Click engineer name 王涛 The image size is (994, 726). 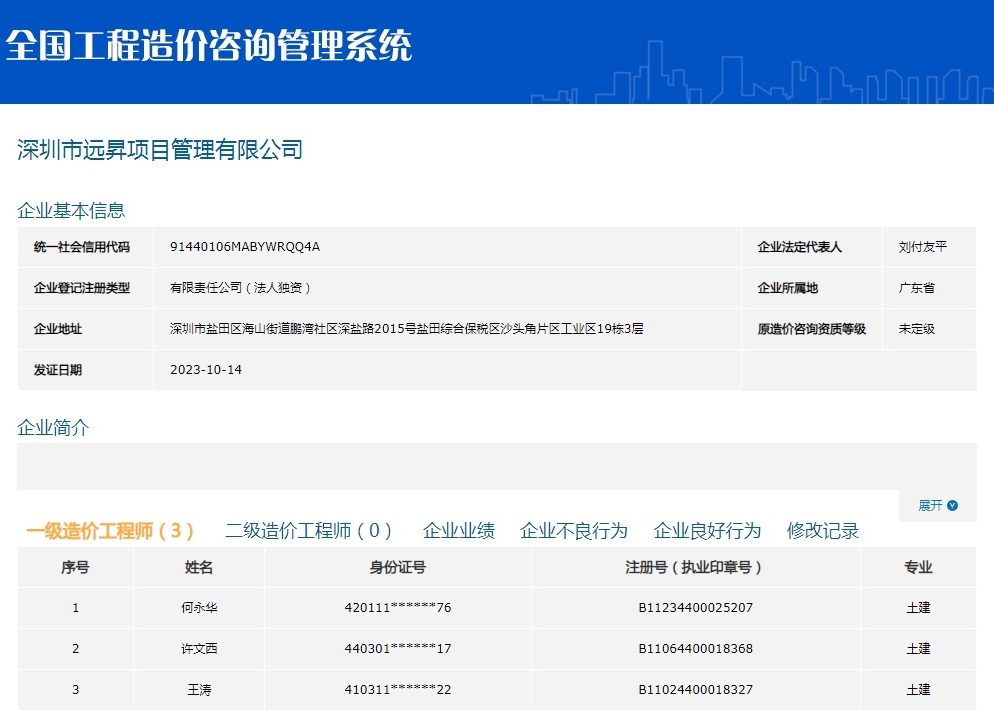[199, 690]
